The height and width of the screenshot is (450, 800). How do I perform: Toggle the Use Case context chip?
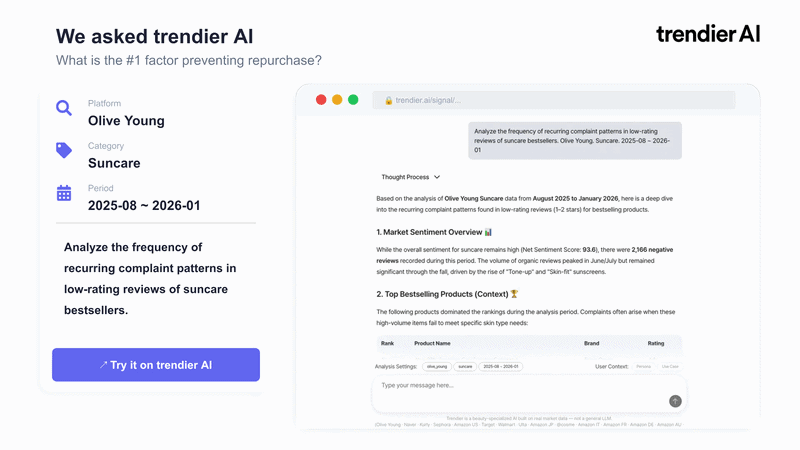670,367
